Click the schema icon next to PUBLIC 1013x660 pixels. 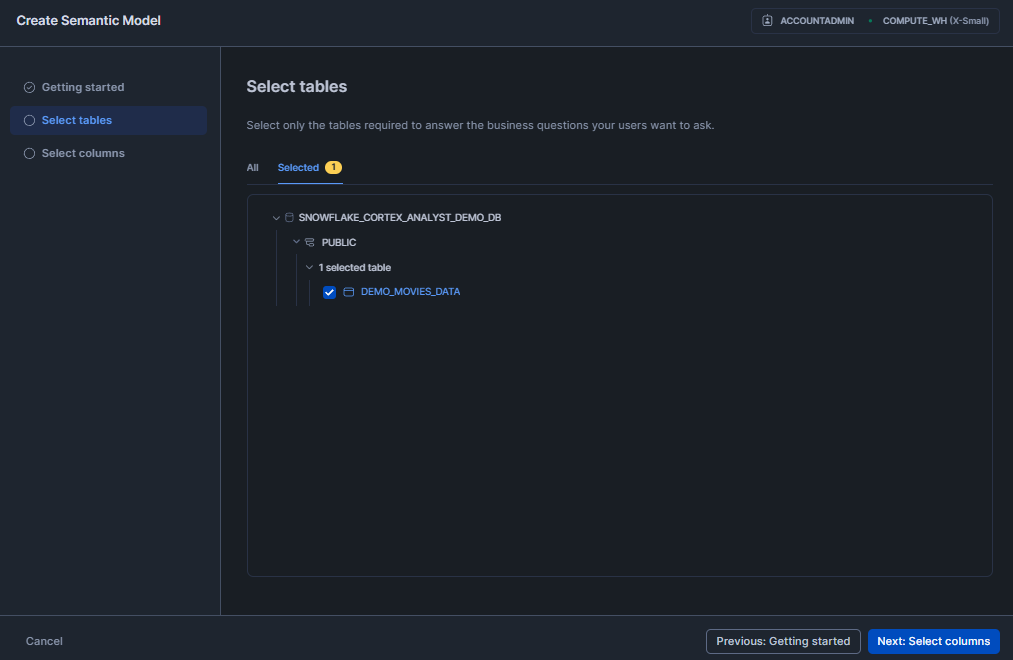click(310, 242)
